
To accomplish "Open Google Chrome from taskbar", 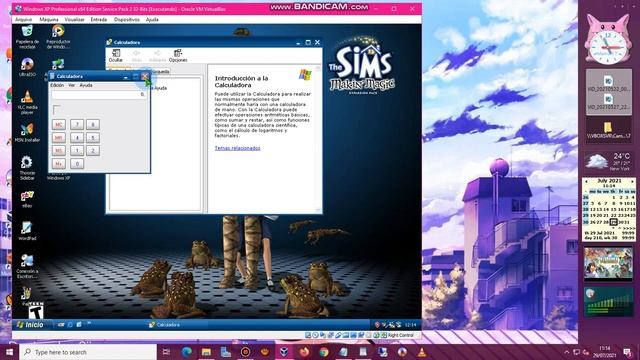I will point(324,352).
